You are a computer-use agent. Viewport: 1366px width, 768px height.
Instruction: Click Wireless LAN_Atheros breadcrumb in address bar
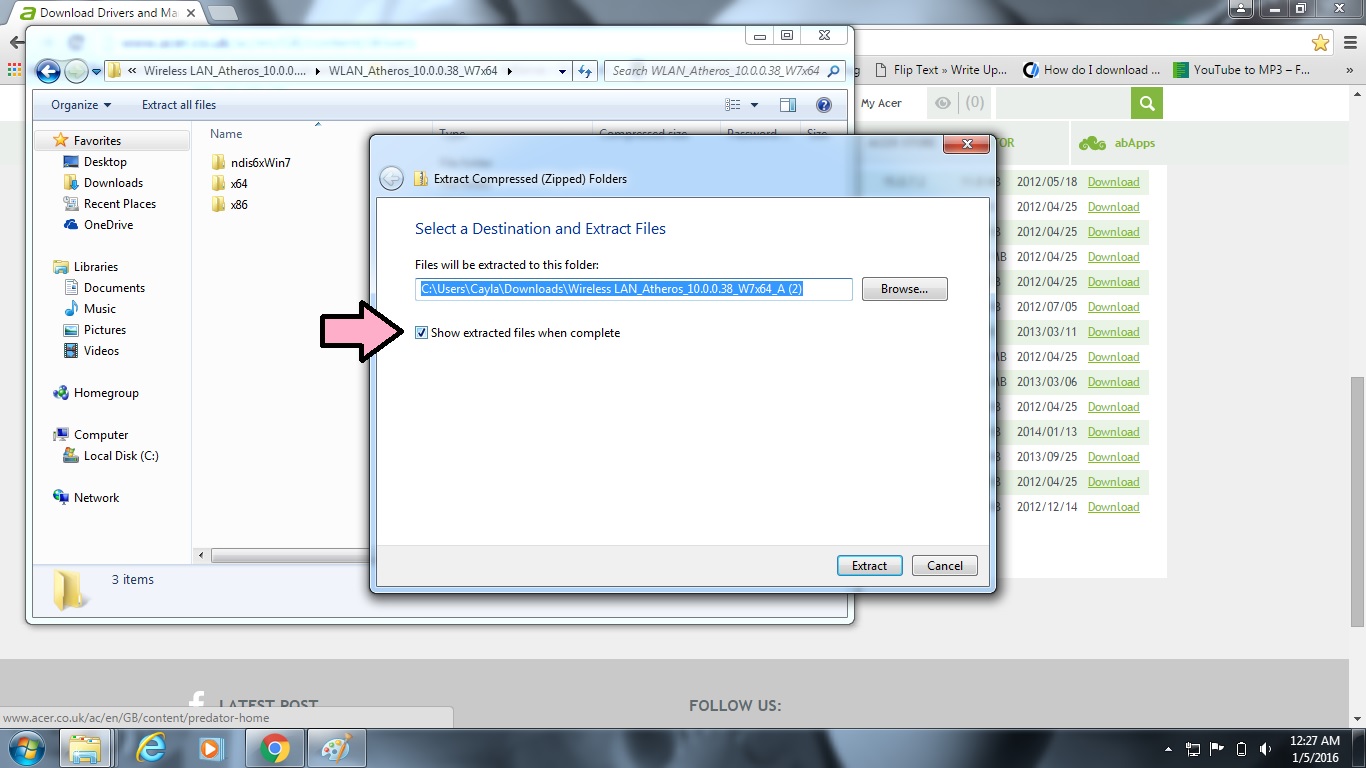coord(225,71)
